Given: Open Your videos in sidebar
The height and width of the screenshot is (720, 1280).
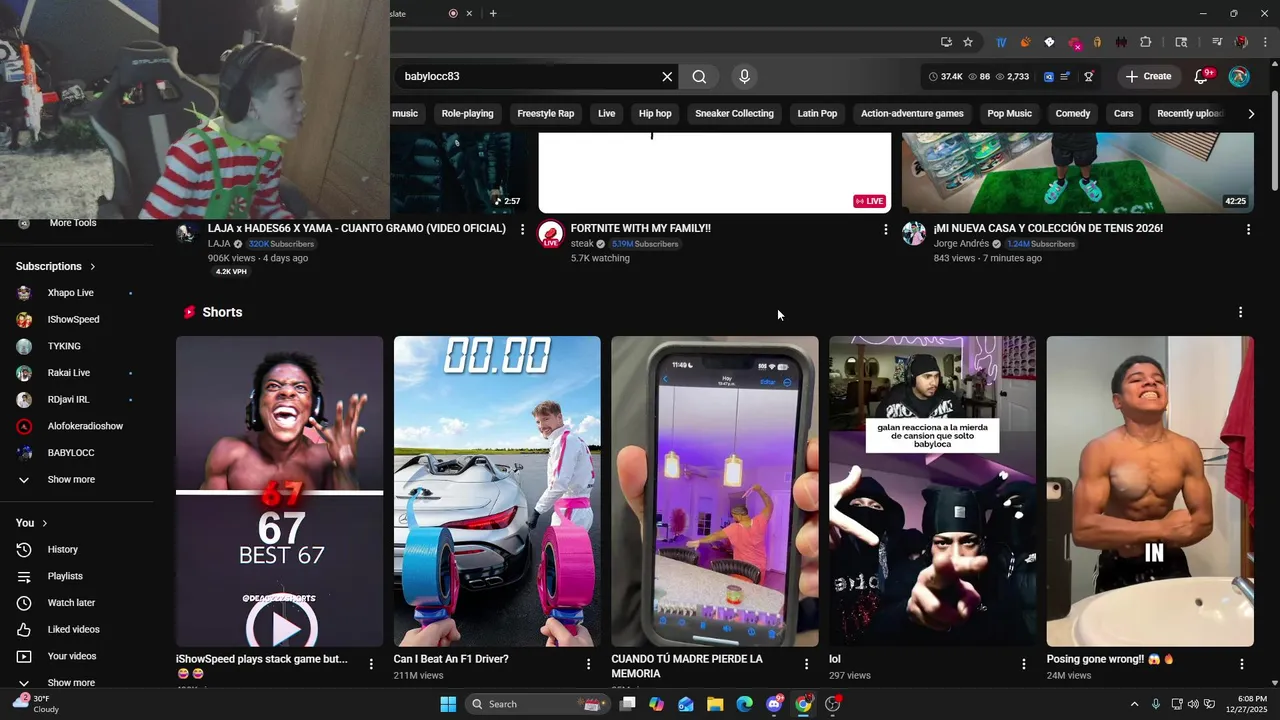Looking at the screenshot, I should coord(72,657).
